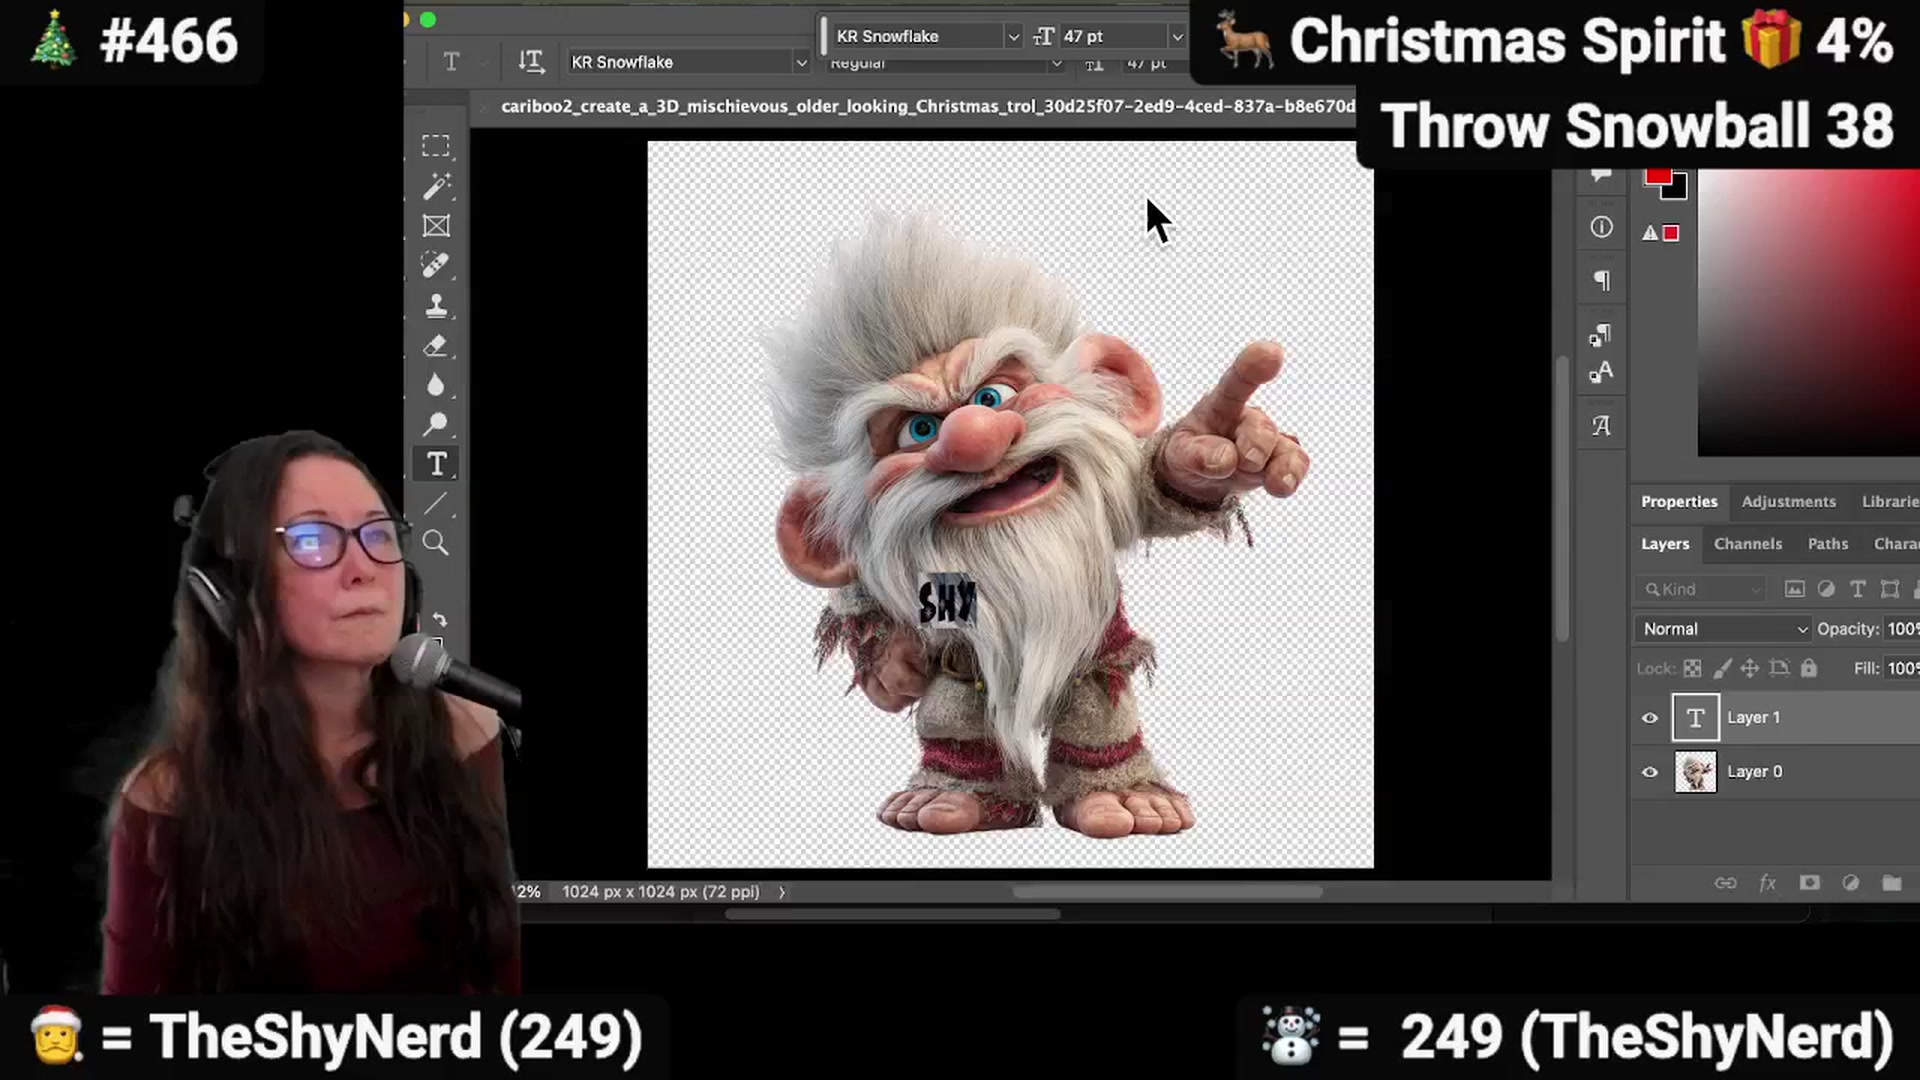Add a layer style with fx icon
Viewport: 1920px width, 1080px height.
[x=1768, y=883]
